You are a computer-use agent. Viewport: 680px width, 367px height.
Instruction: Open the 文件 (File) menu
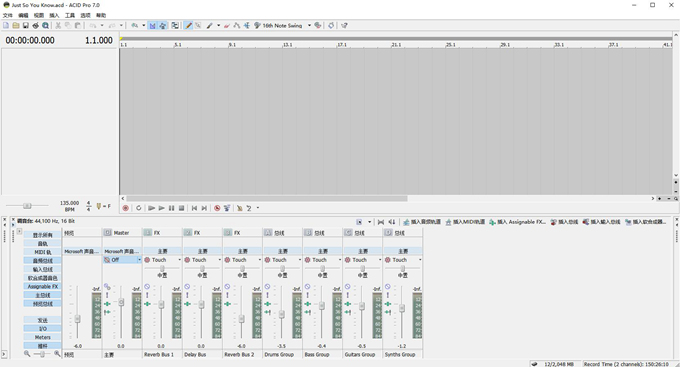(8, 15)
